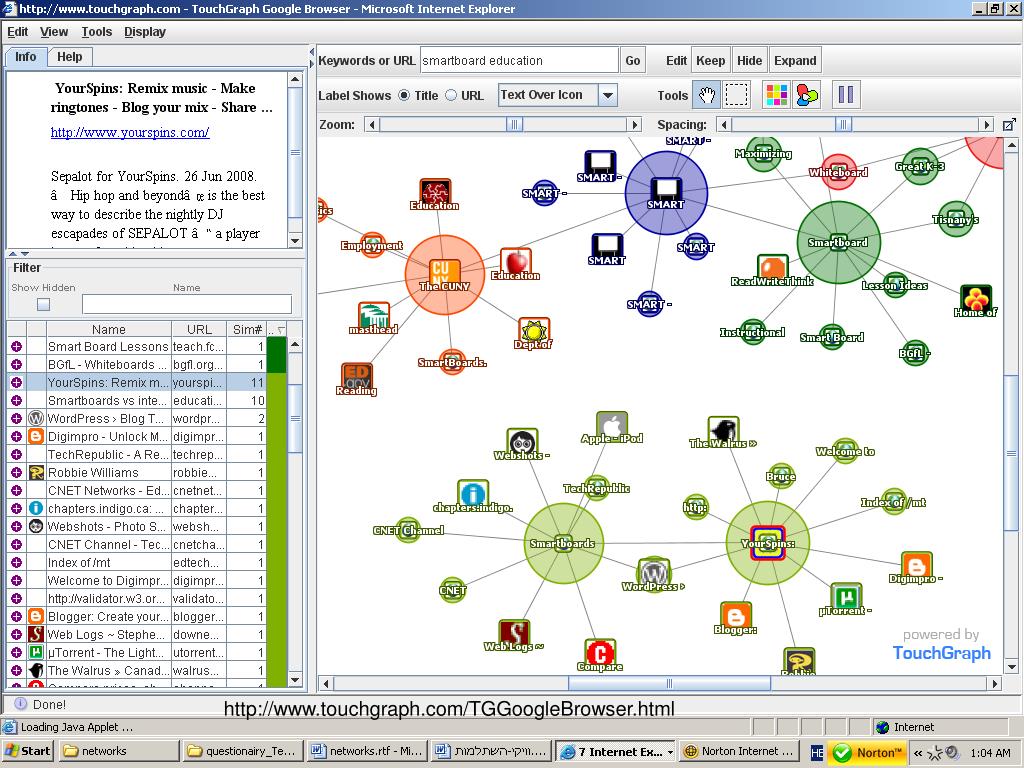Screen dimensions: 1024x768
Task: Select the Digimpro node icon
Action: [x=916, y=566]
